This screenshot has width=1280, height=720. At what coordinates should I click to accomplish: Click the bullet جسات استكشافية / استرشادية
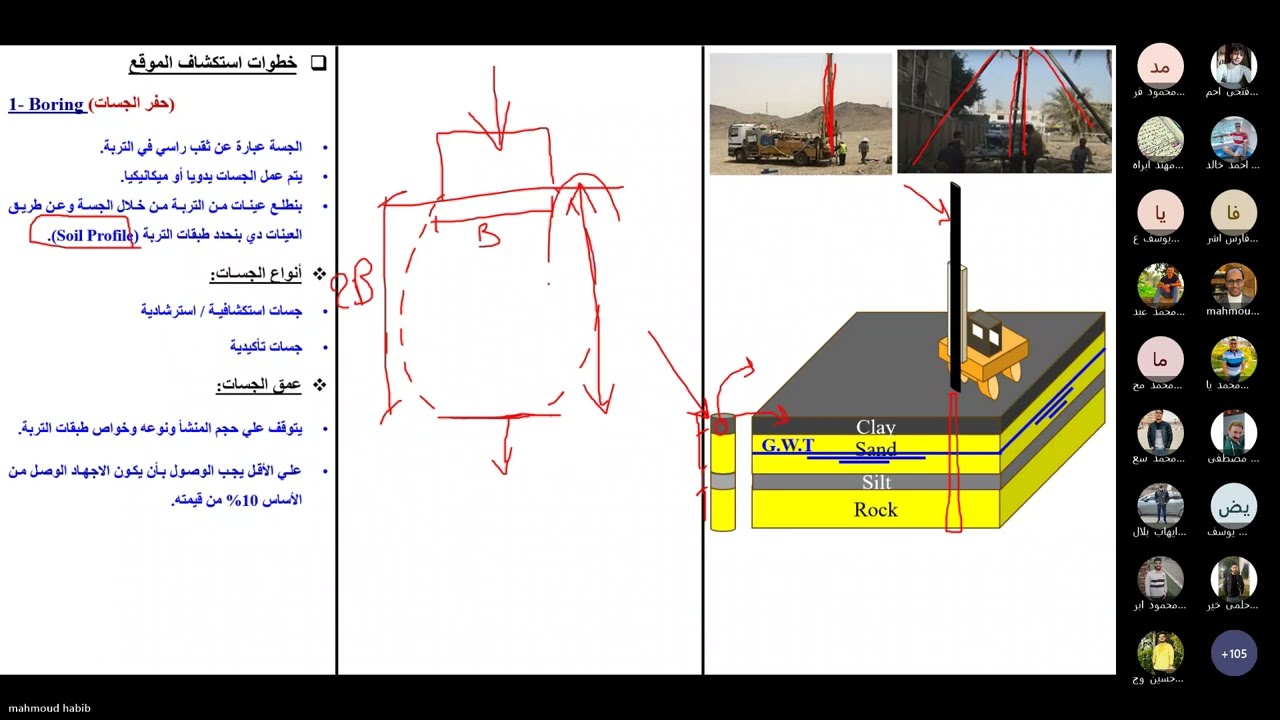click(x=221, y=311)
